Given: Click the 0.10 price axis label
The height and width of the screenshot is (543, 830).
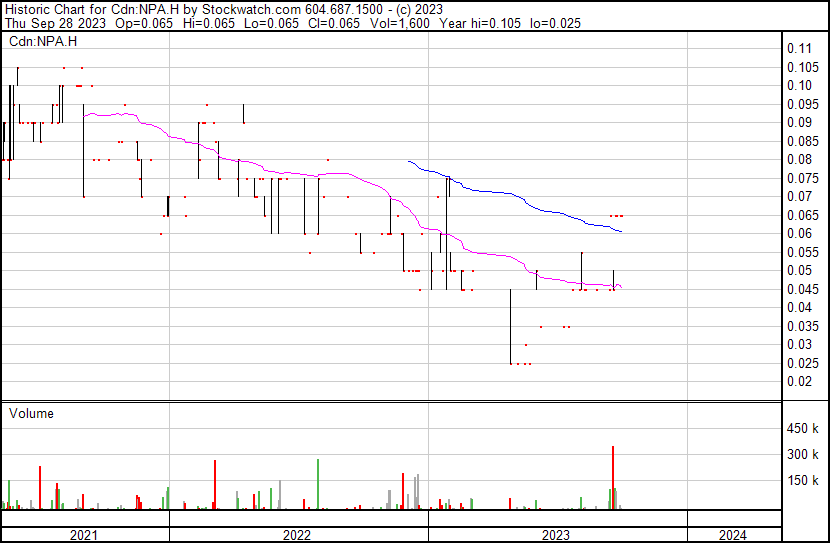Looking at the screenshot, I should click(x=799, y=86).
